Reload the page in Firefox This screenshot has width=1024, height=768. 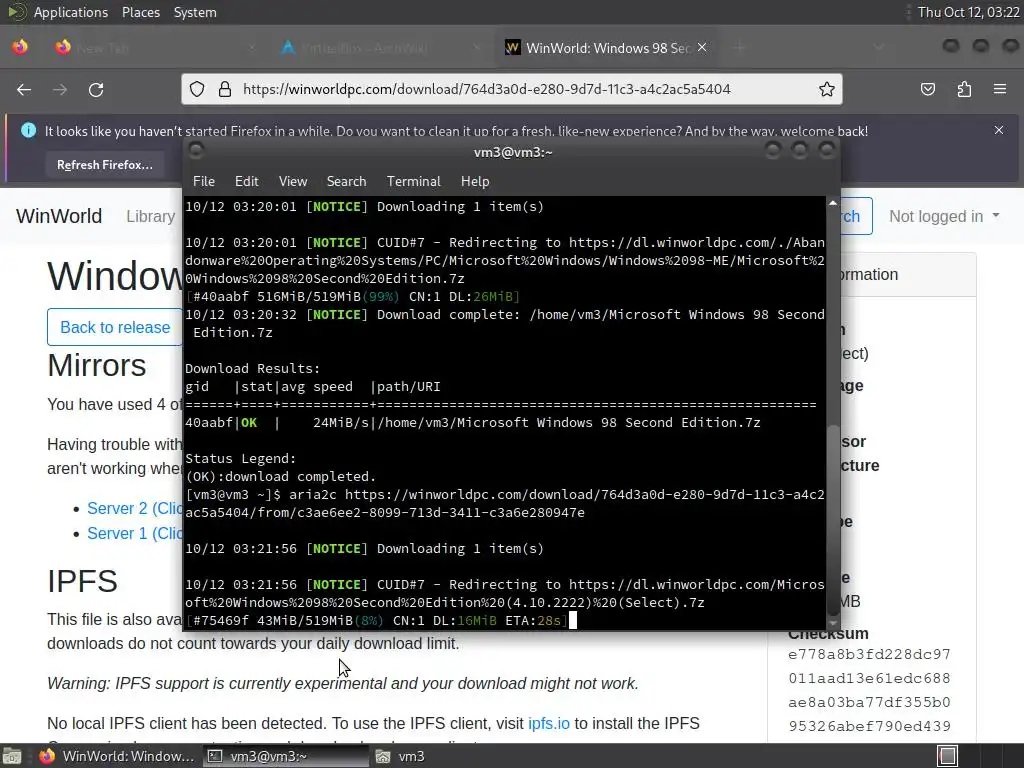click(x=96, y=89)
